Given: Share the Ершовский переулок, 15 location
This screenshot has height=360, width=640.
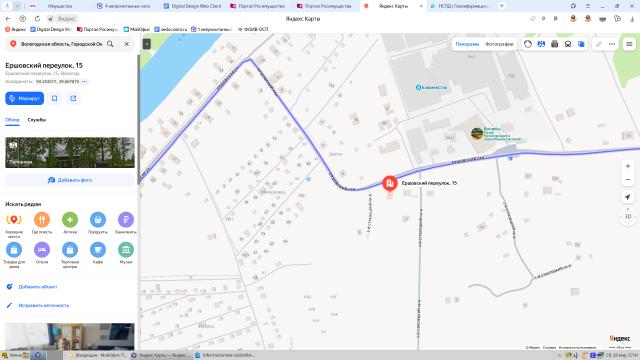Looking at the screenshot, I should [x=73, y=98].
